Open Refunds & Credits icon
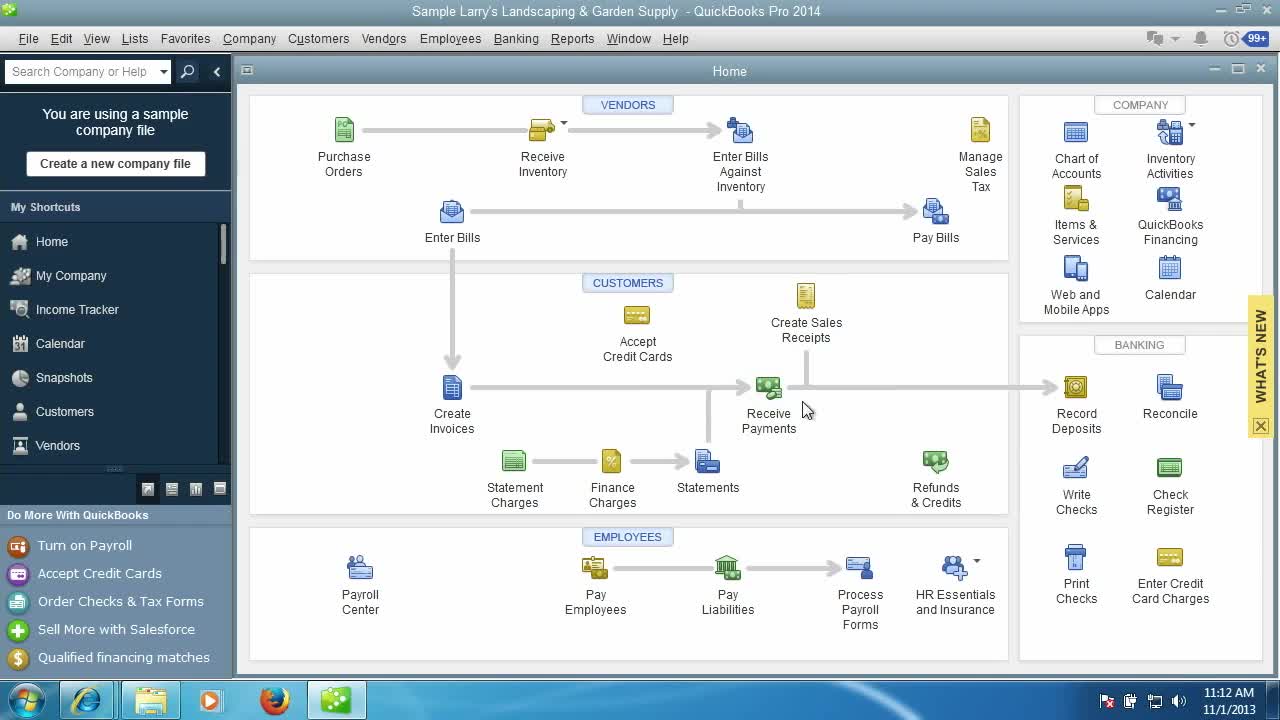The width and height of the screenshot is (1280, 720). coord(936,461)
